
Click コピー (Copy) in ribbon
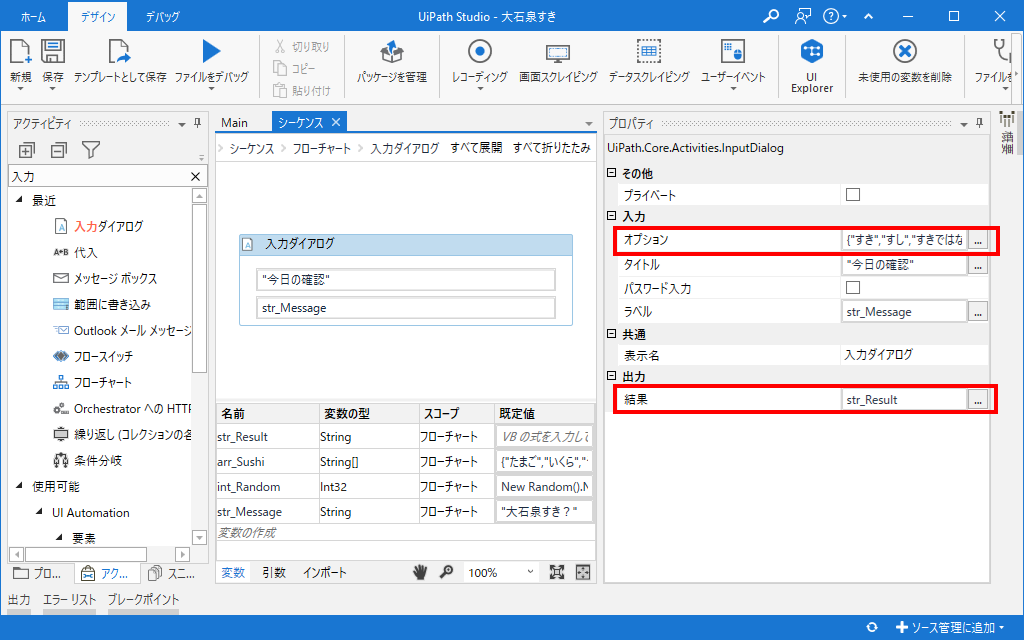[294, 68]
